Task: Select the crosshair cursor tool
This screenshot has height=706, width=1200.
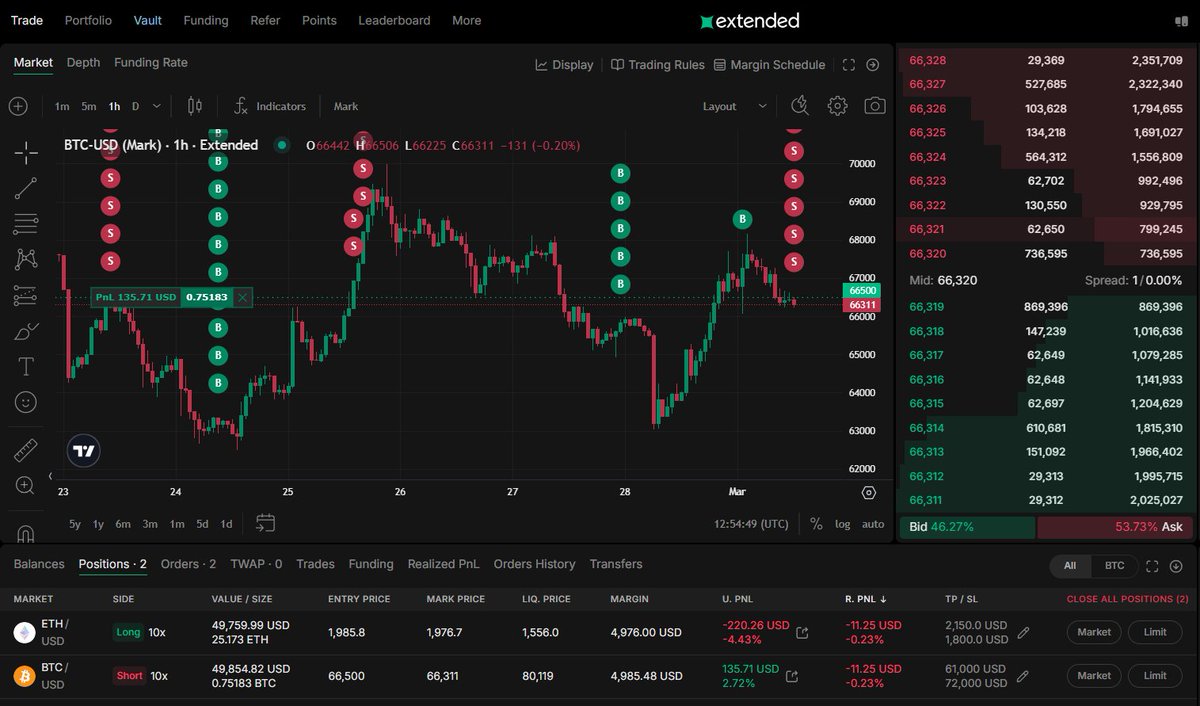Action: pyautogui.click(x=26, y=152)
